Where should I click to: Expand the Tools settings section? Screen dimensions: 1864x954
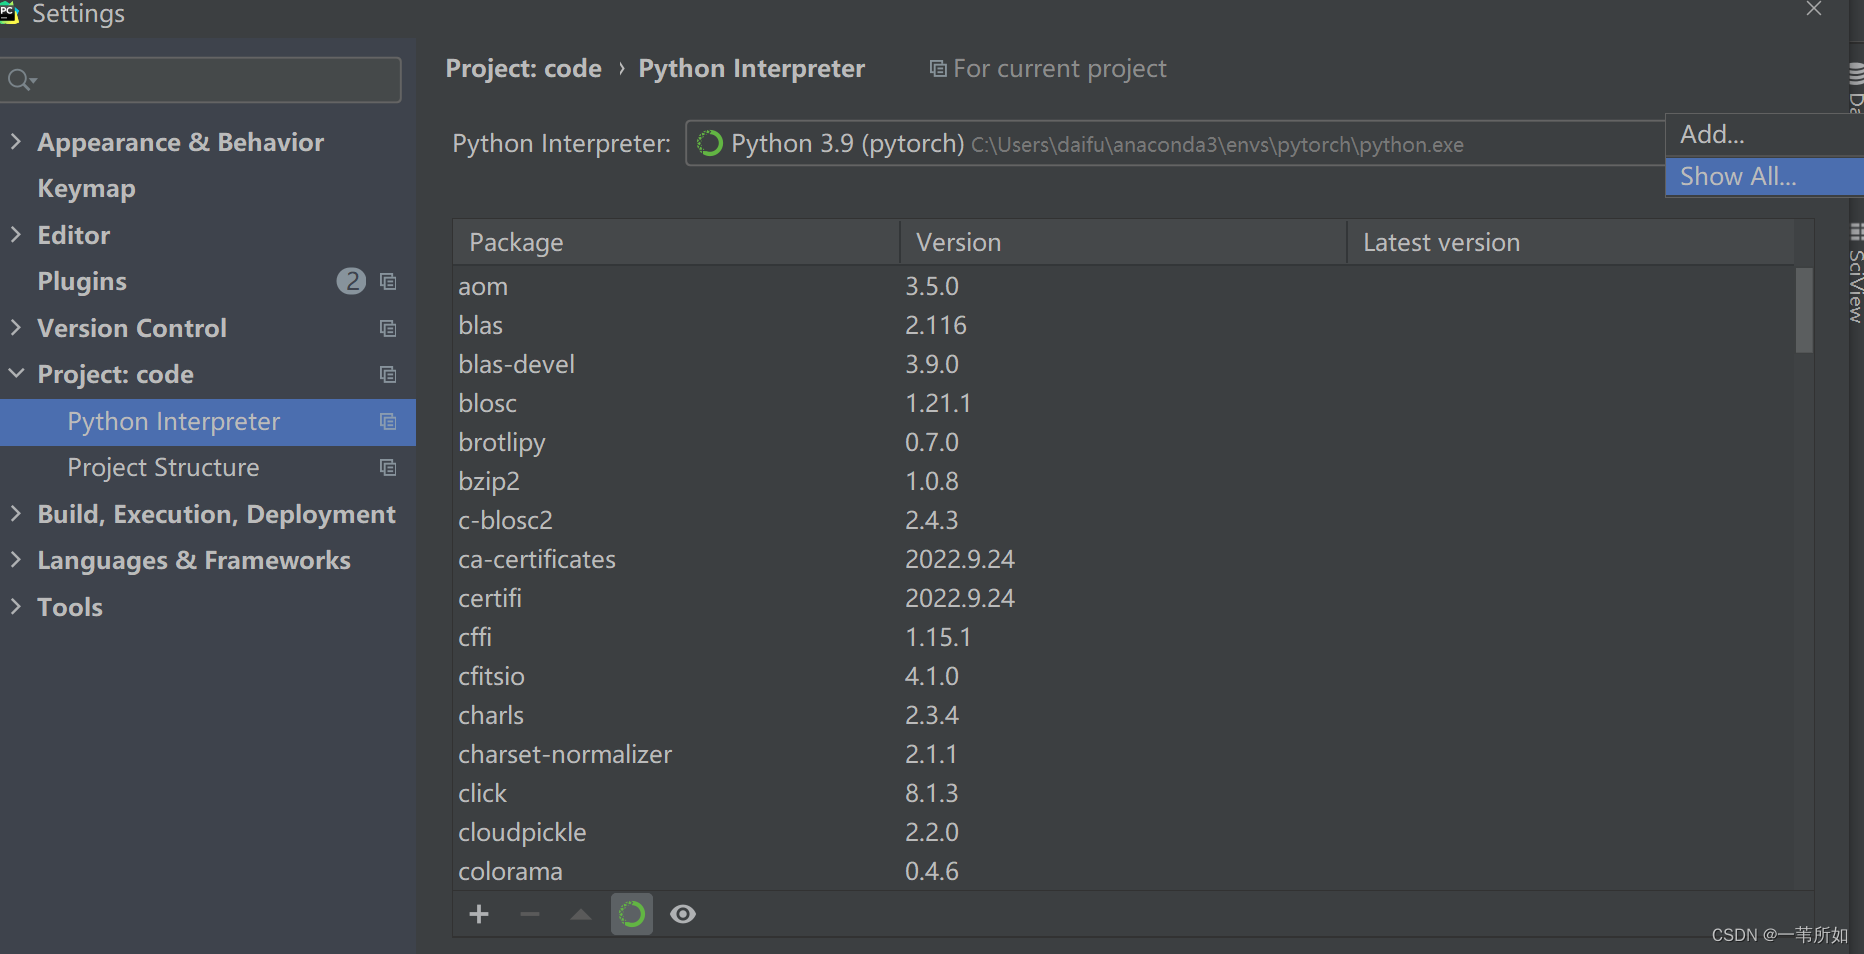15,606
